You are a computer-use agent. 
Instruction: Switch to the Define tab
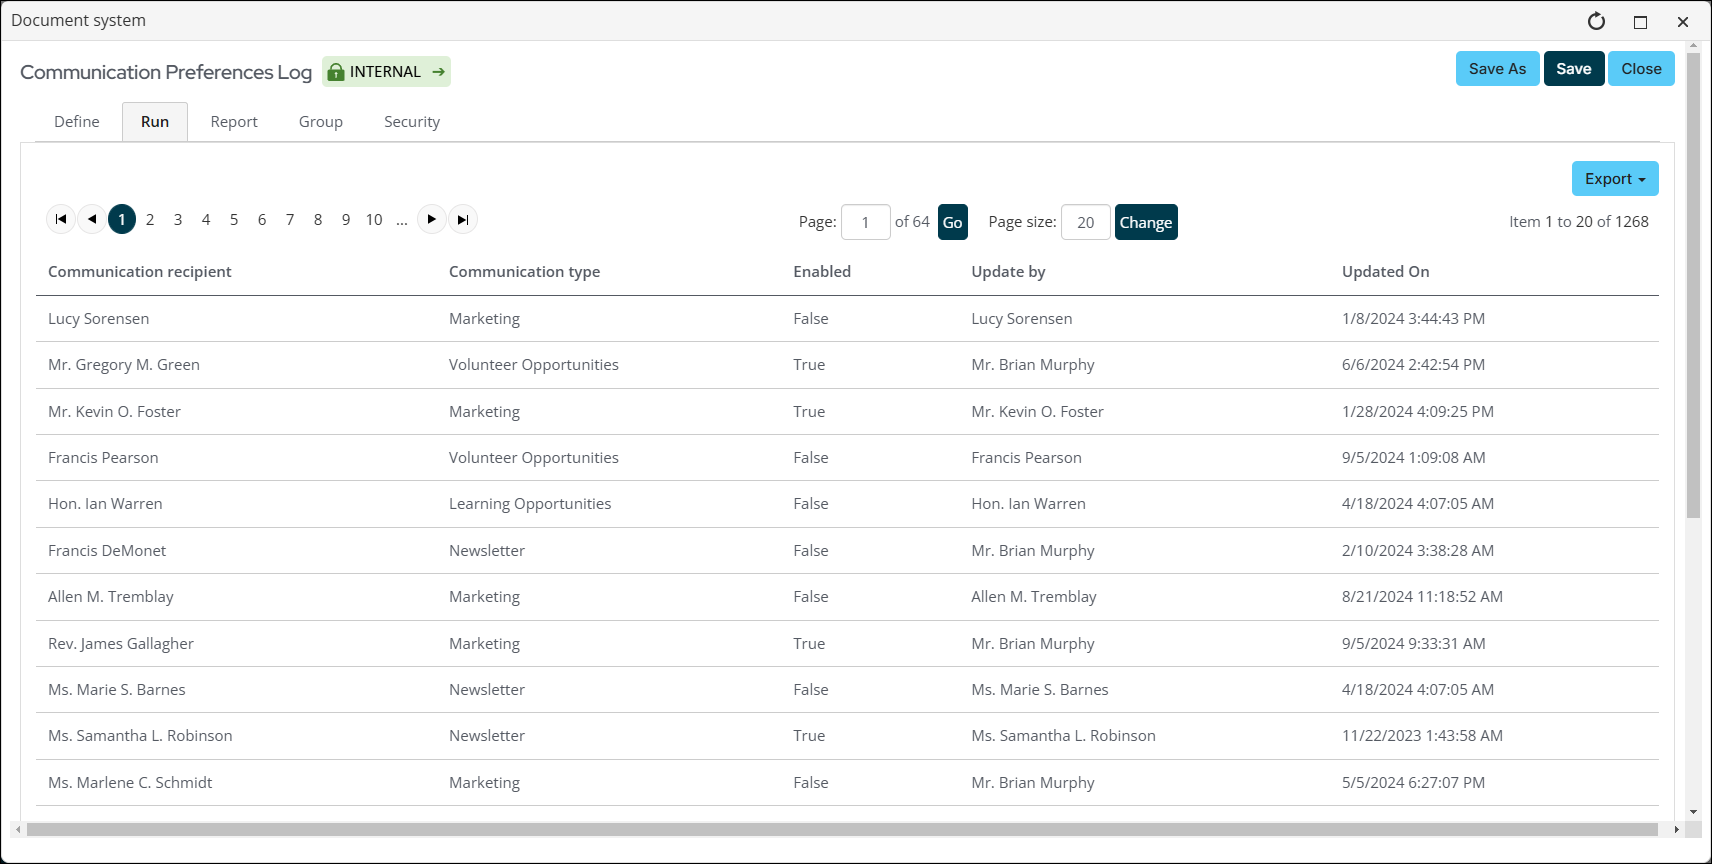tap(77, 122)
